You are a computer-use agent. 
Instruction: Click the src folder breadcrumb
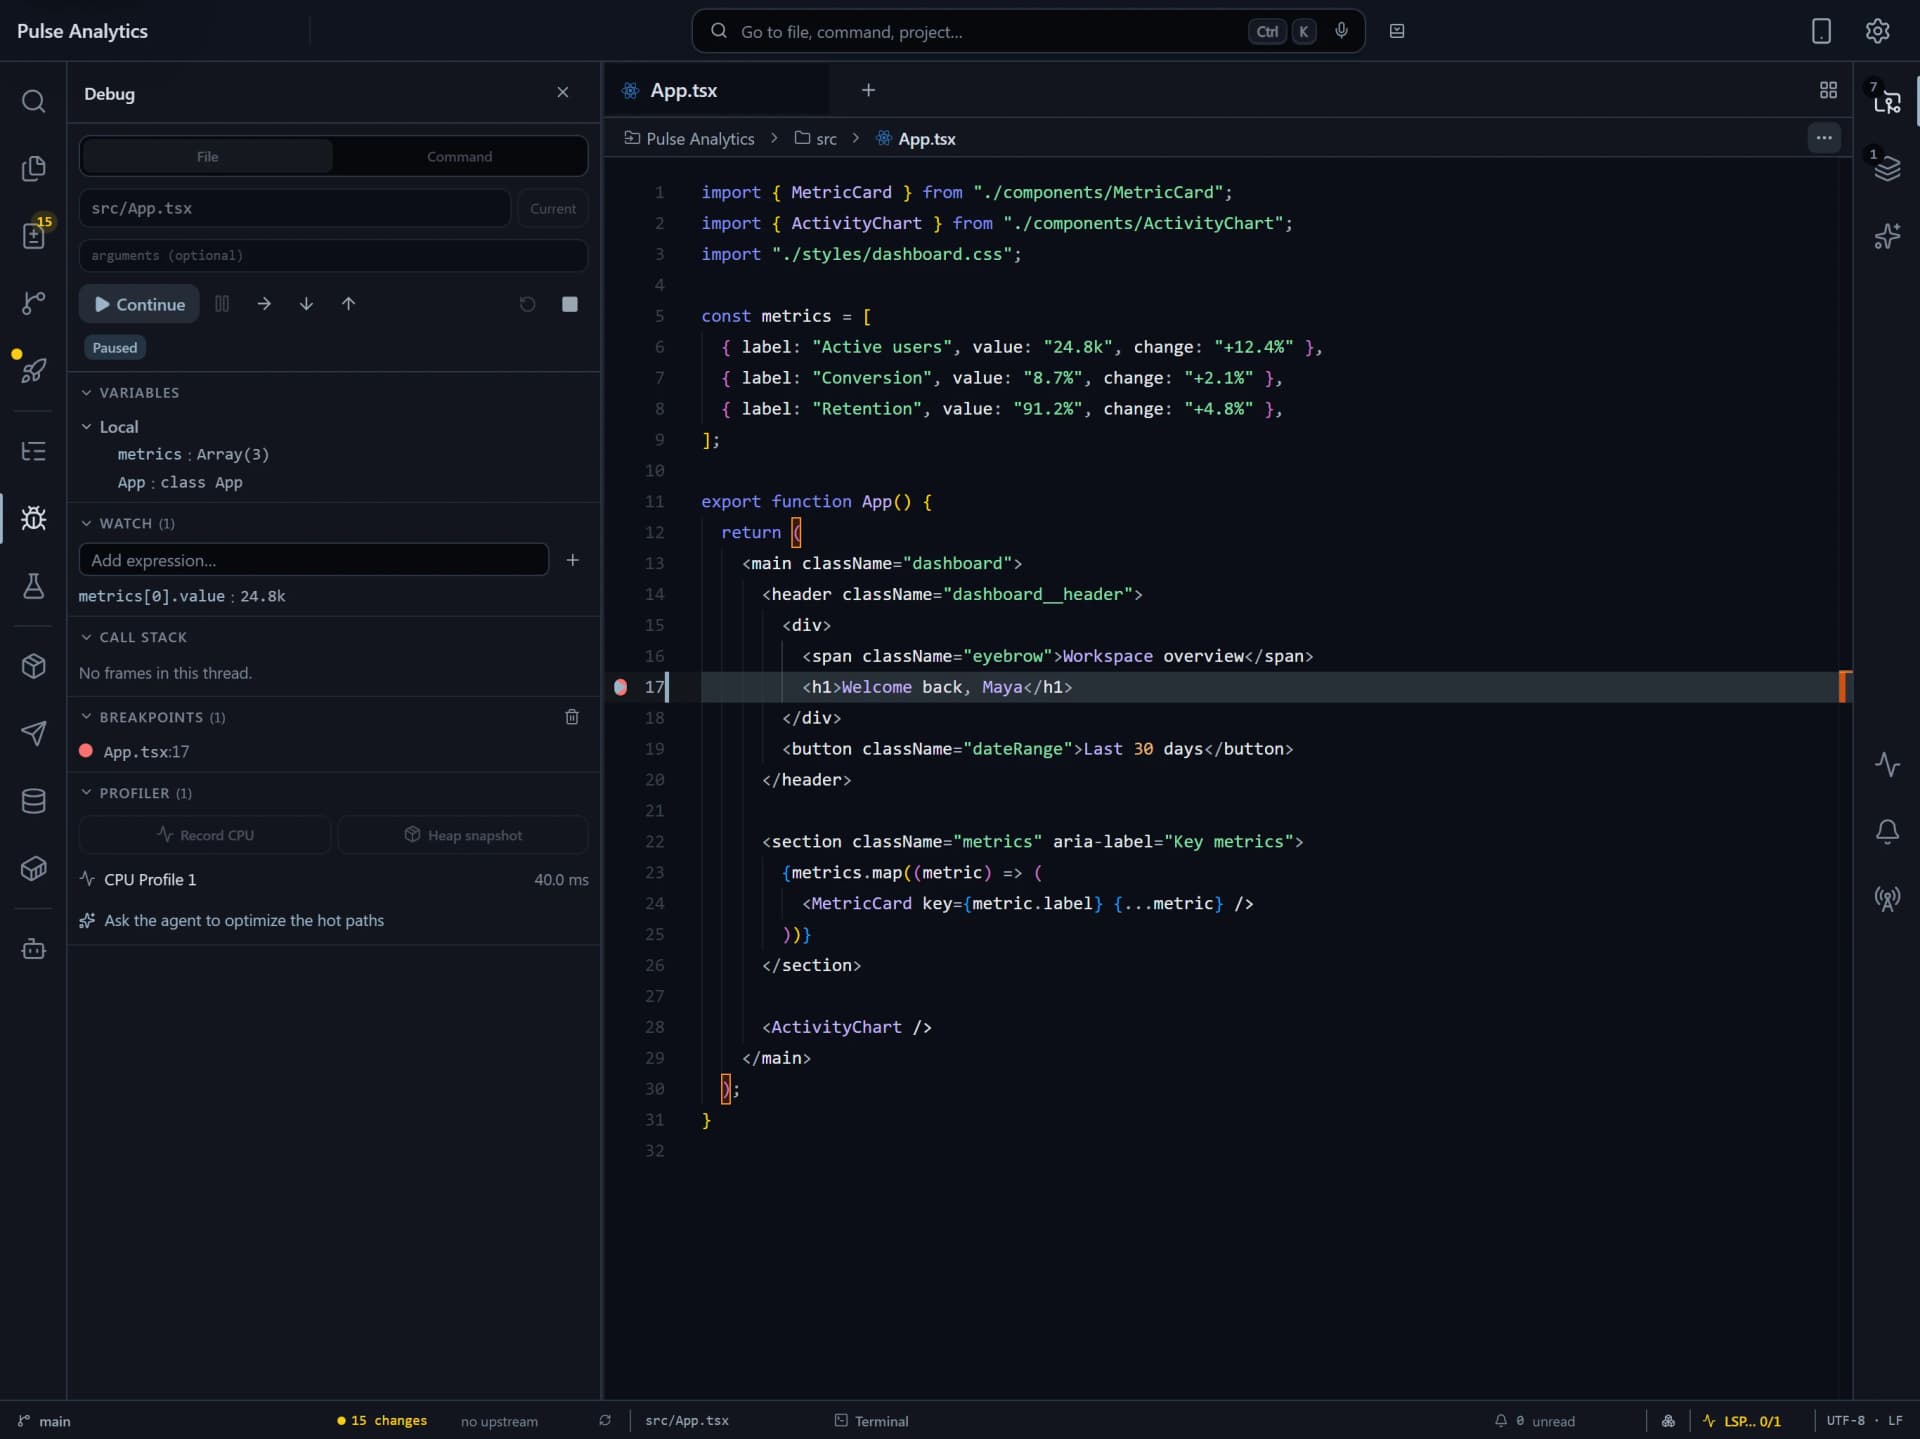816,139
